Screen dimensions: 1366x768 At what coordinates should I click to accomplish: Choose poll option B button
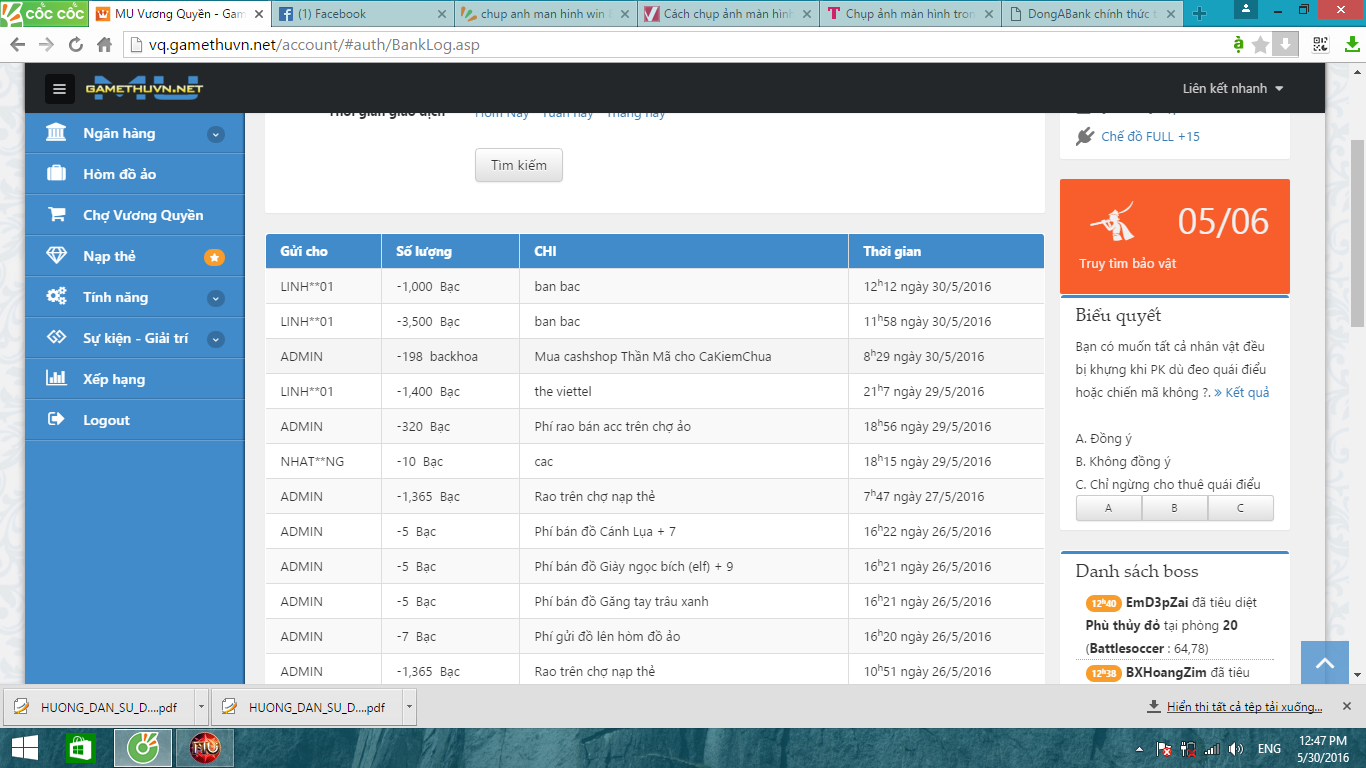[x=1174, y=508]
